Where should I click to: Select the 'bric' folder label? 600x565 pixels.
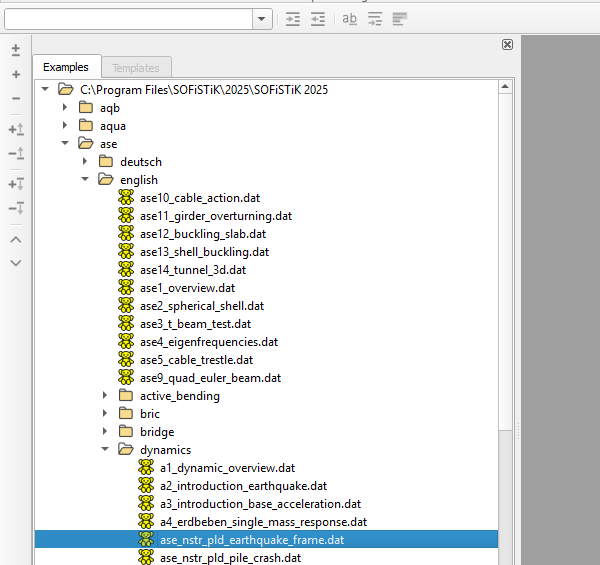pos(150,414)
